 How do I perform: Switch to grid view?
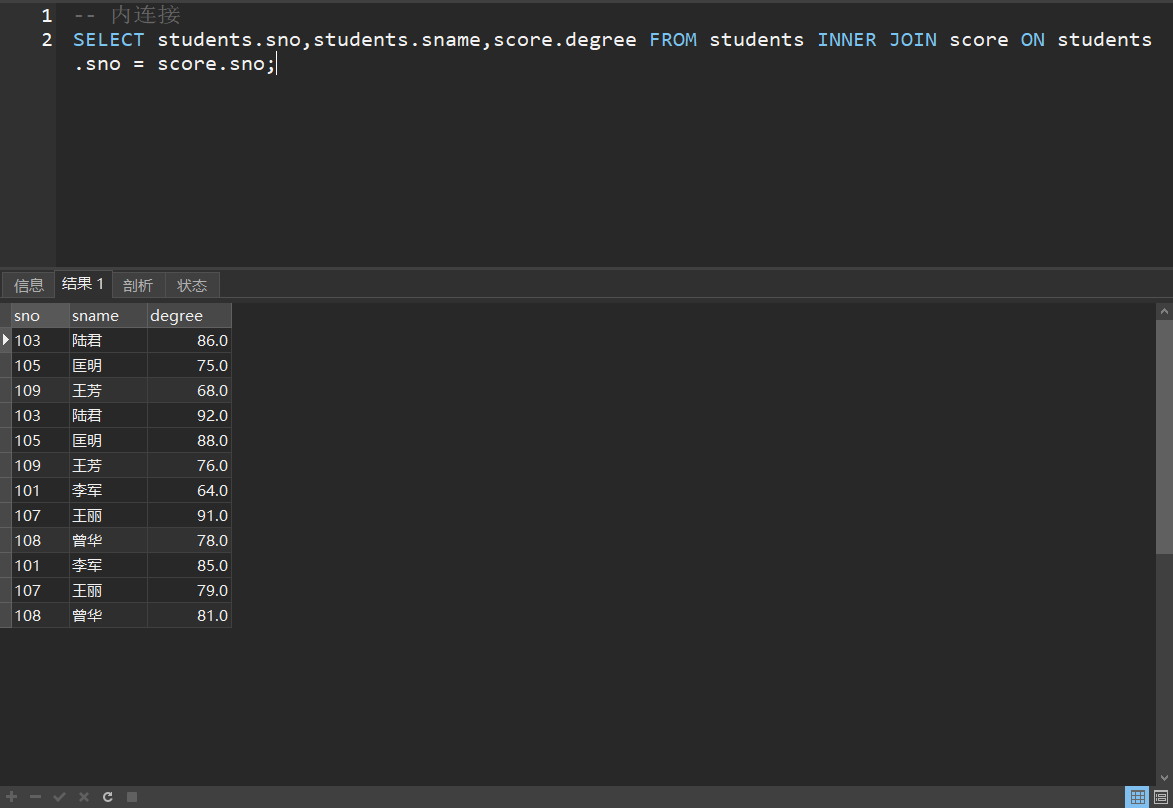(1137, 797)
